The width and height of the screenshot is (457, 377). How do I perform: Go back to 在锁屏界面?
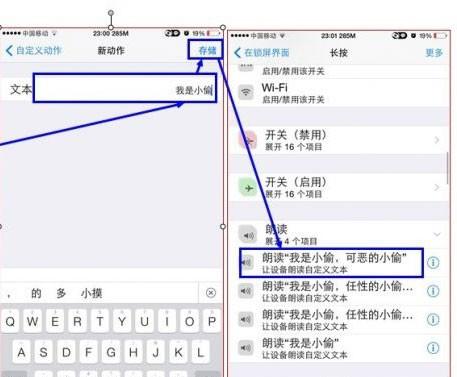(x=262, y=53)
